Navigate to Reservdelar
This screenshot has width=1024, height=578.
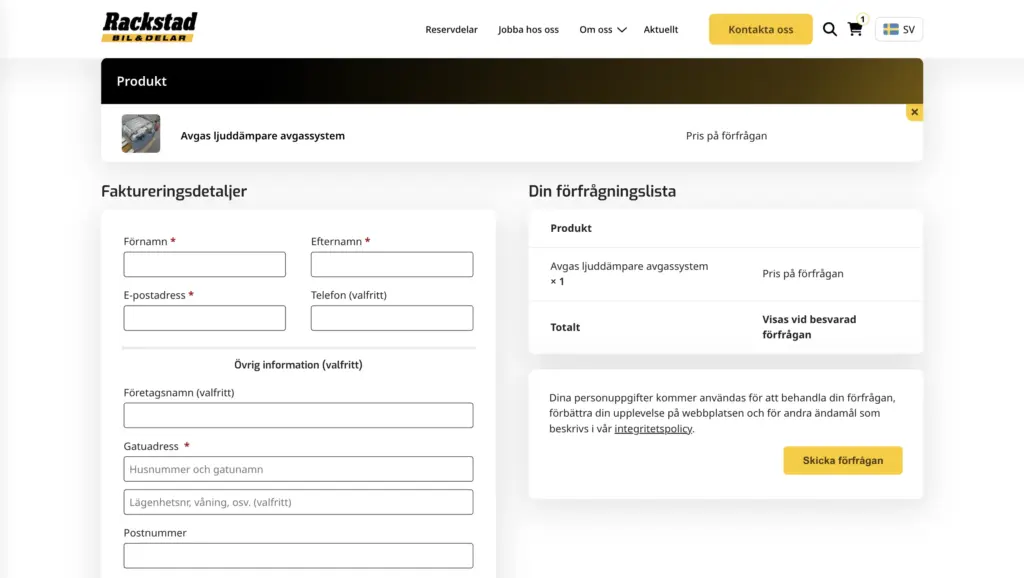(451, 29)
